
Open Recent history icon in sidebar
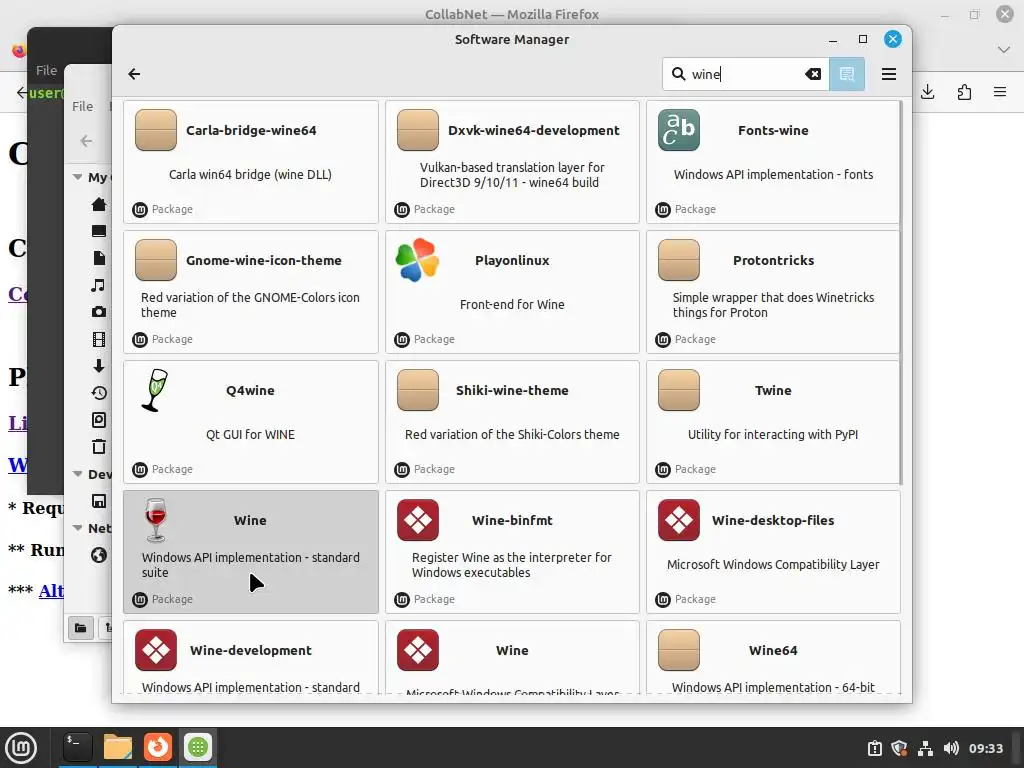pyautogui.click(x=99, y=392)
